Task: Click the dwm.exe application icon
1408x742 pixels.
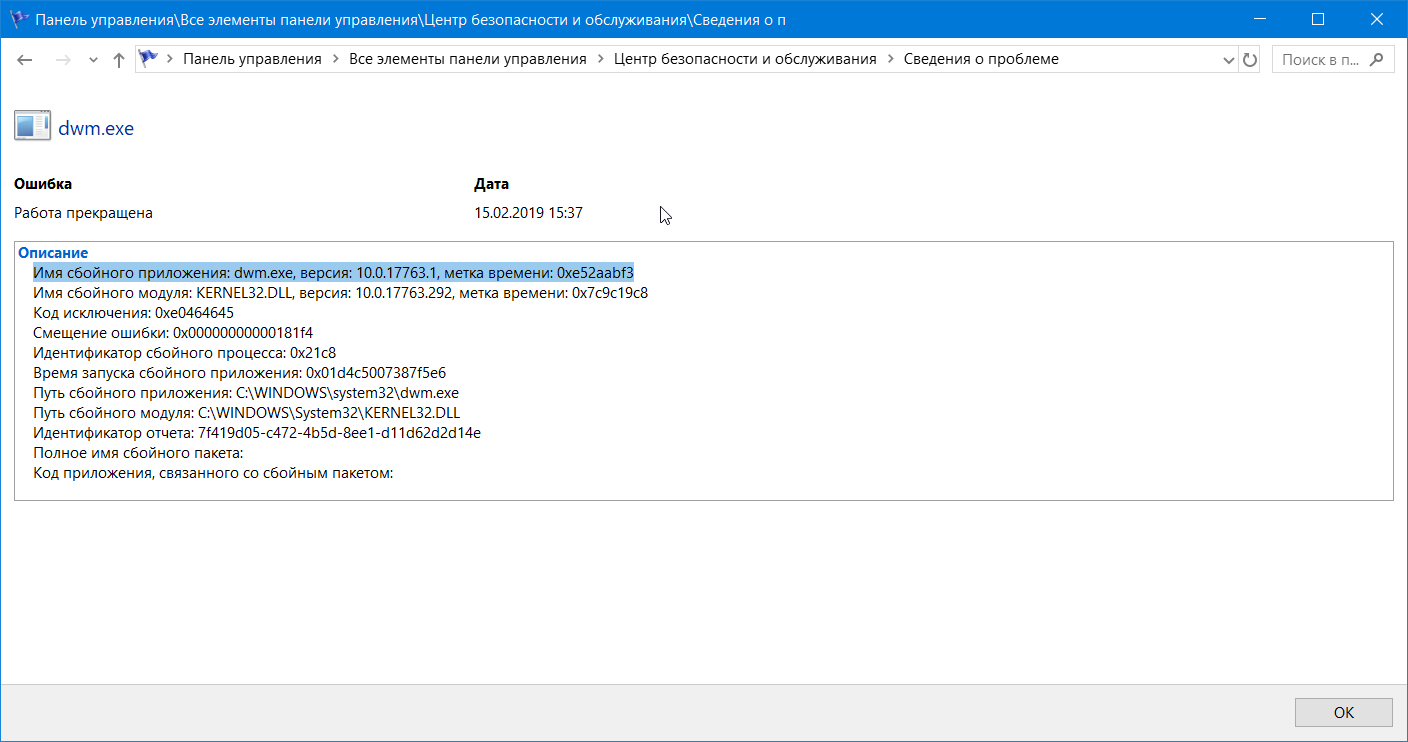Action: pyautogui.click(x=32, y=126)
